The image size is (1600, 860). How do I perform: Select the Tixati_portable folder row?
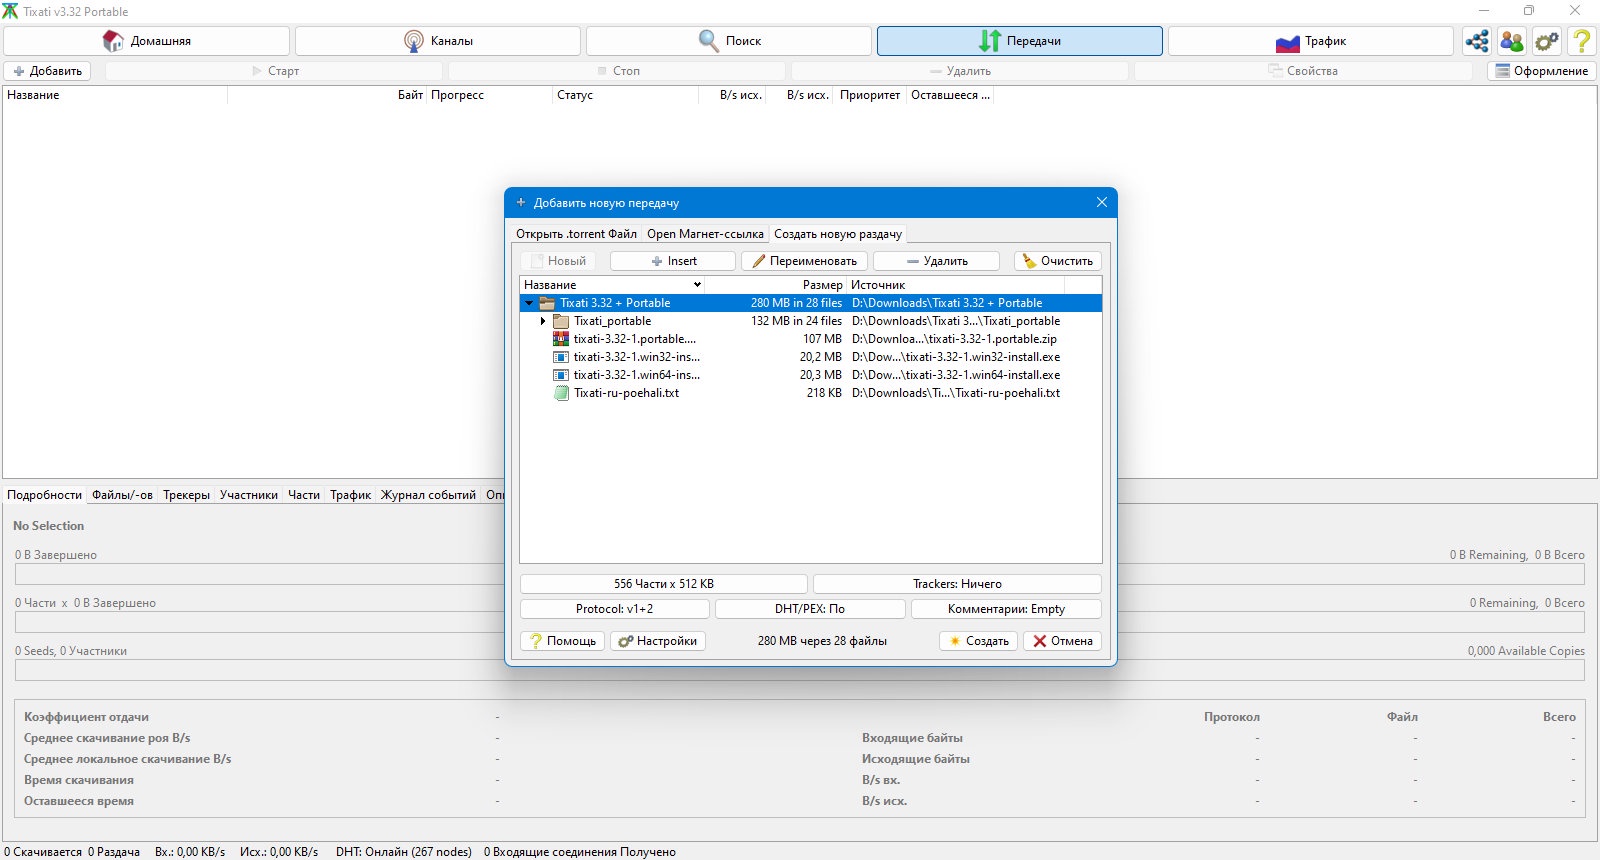[x=811, y=321]
